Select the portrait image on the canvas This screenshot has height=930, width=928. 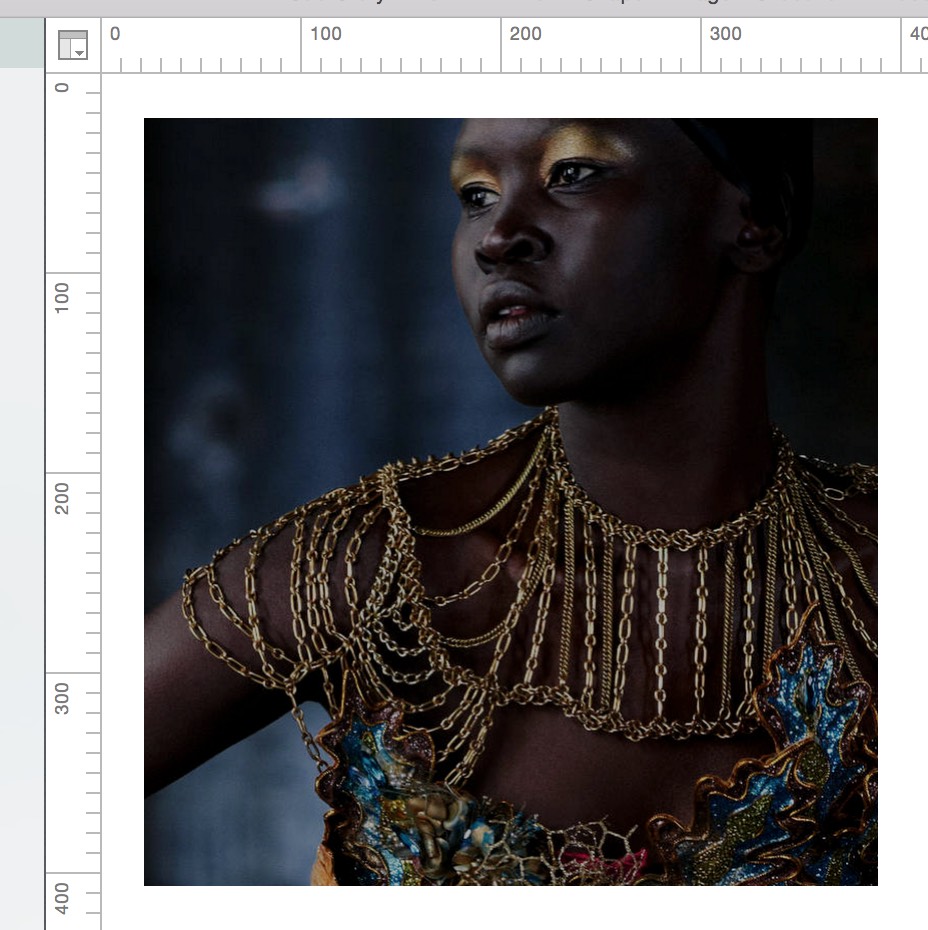[x=510, y=500]
